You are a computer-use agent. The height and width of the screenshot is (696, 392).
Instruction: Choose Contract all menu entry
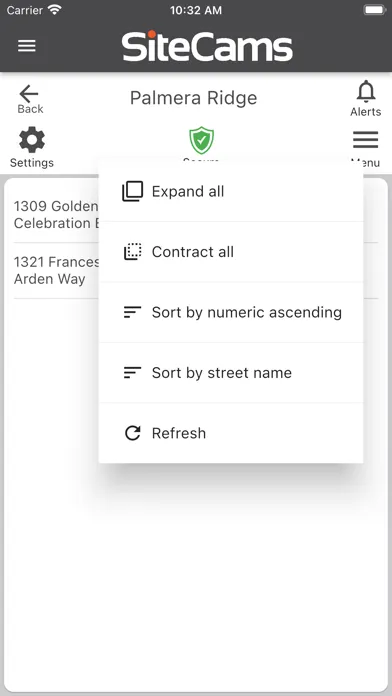231,252
